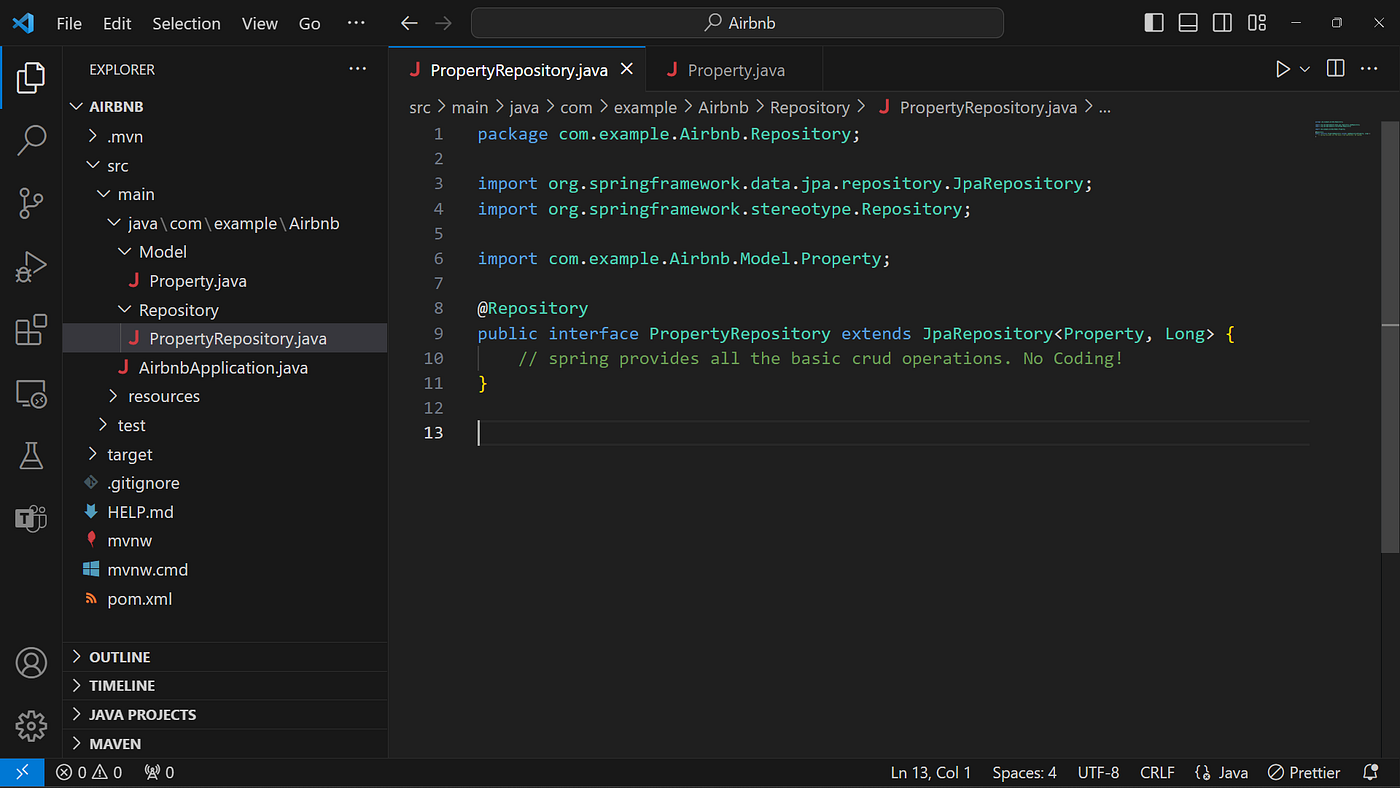Open the run button dropdown arrow
Viewport: 1400px width, 788px height.
[1304, 69]
